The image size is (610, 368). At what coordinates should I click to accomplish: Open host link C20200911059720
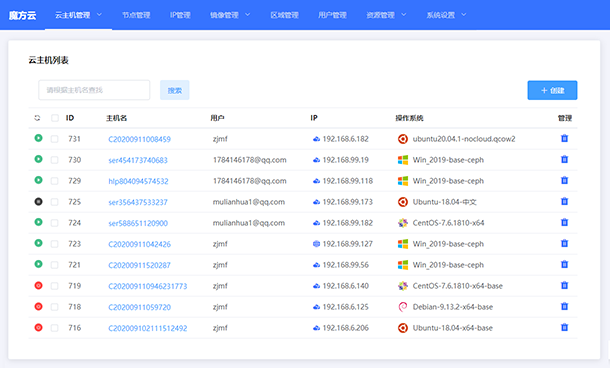click(x=139, y=307)
